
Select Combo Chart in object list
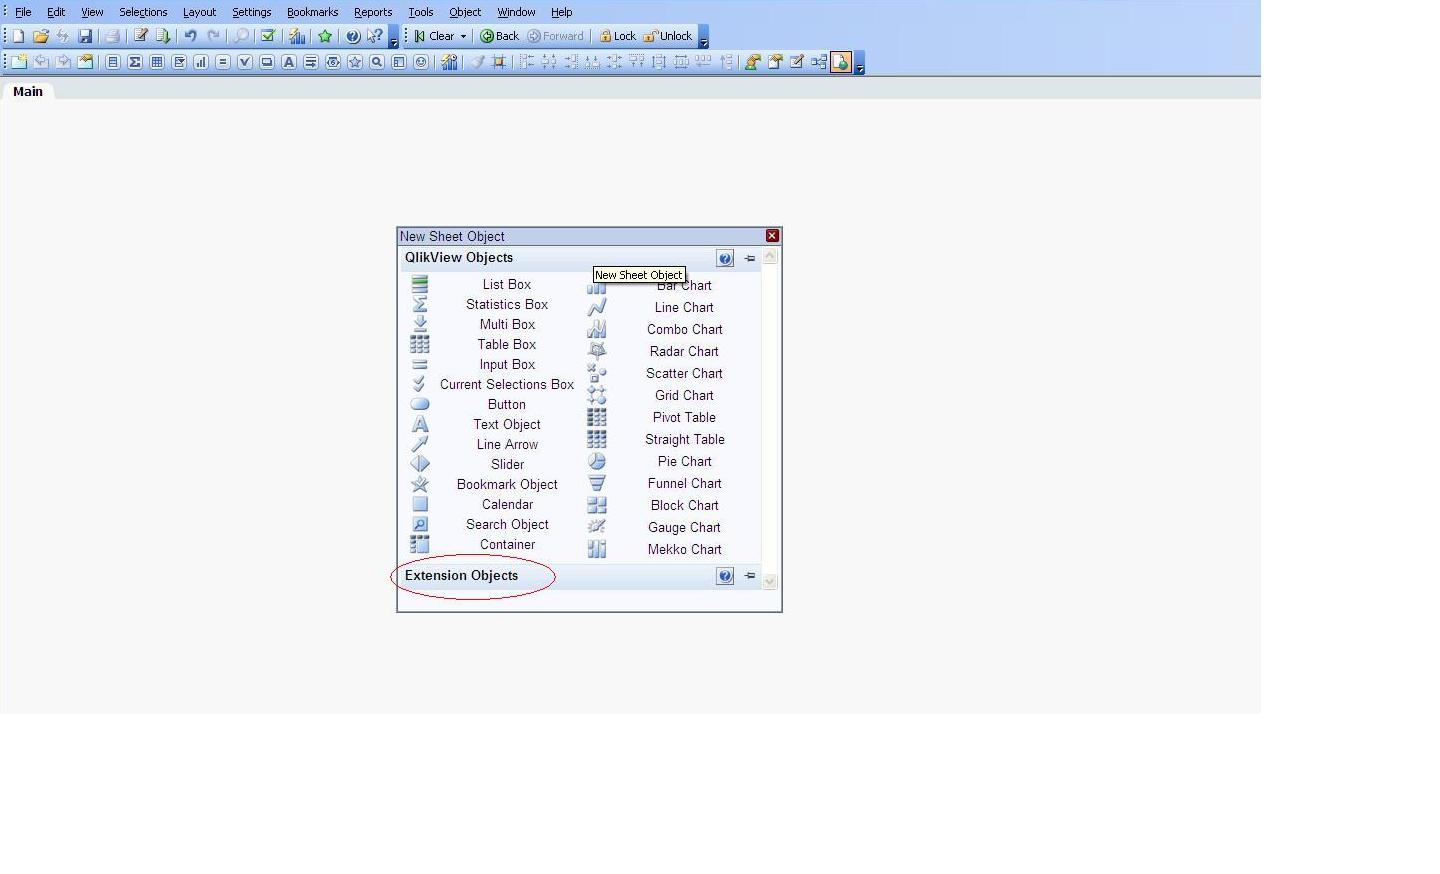click(x=685, y=329)
